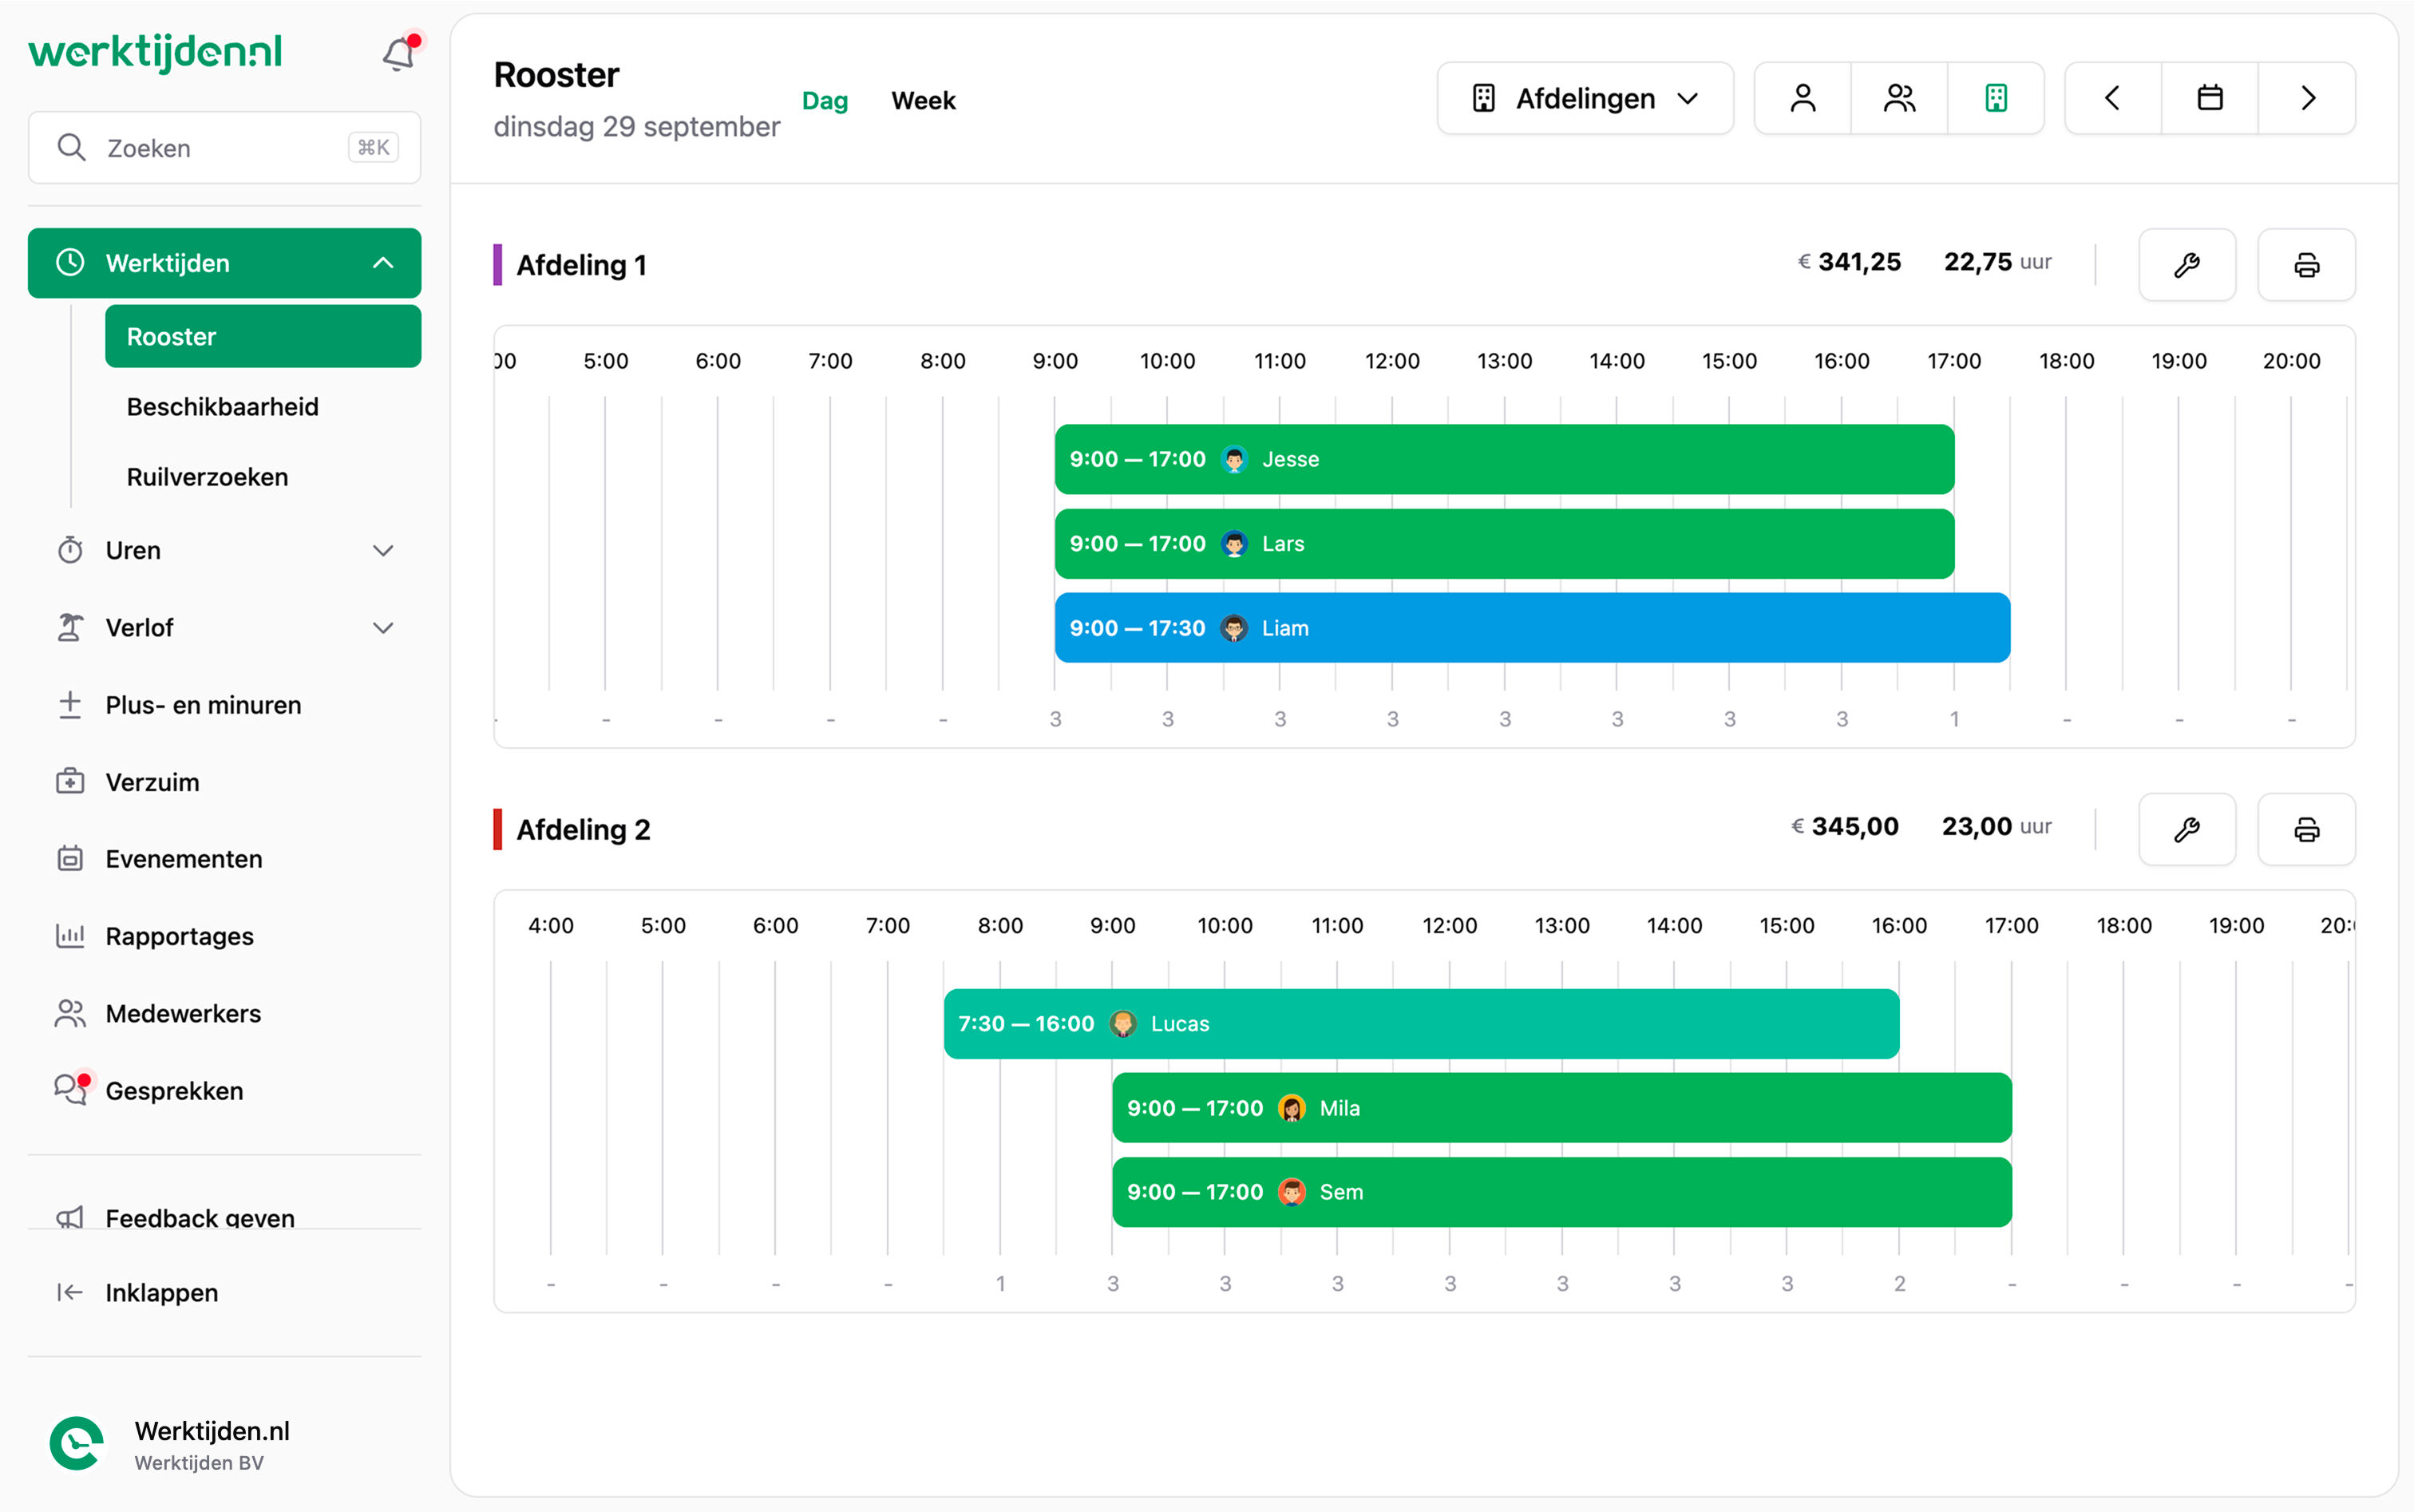2414x1512 pixels.
Task: Click the plus-minus icon
Action: coord(70,705)
